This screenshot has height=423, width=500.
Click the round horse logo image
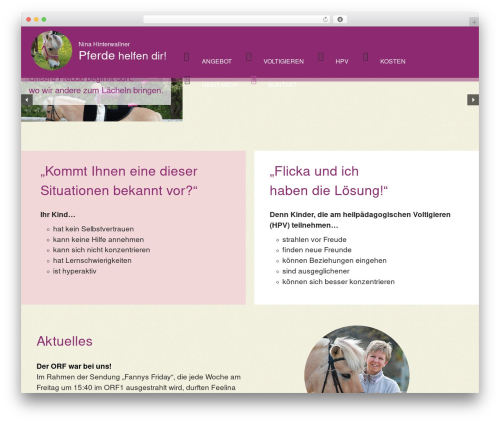[x=52, y=50]
